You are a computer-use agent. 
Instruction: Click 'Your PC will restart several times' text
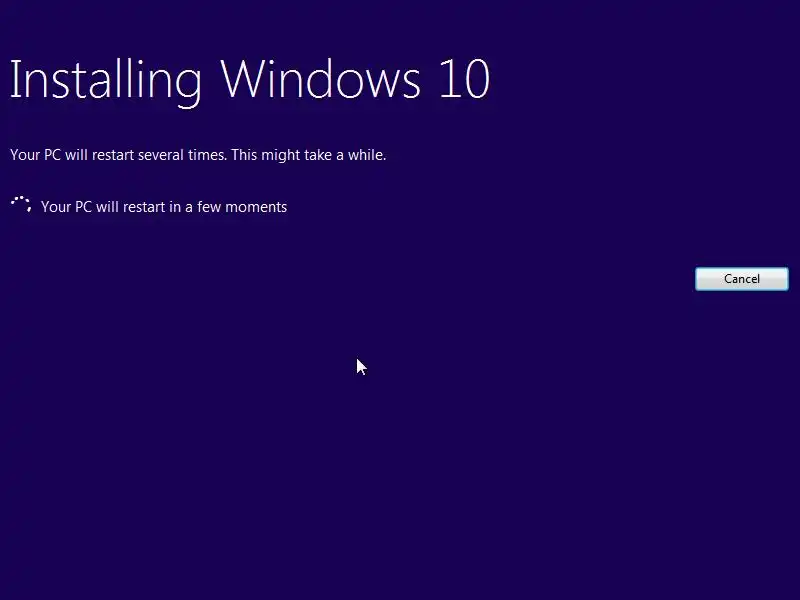[118, 155]
